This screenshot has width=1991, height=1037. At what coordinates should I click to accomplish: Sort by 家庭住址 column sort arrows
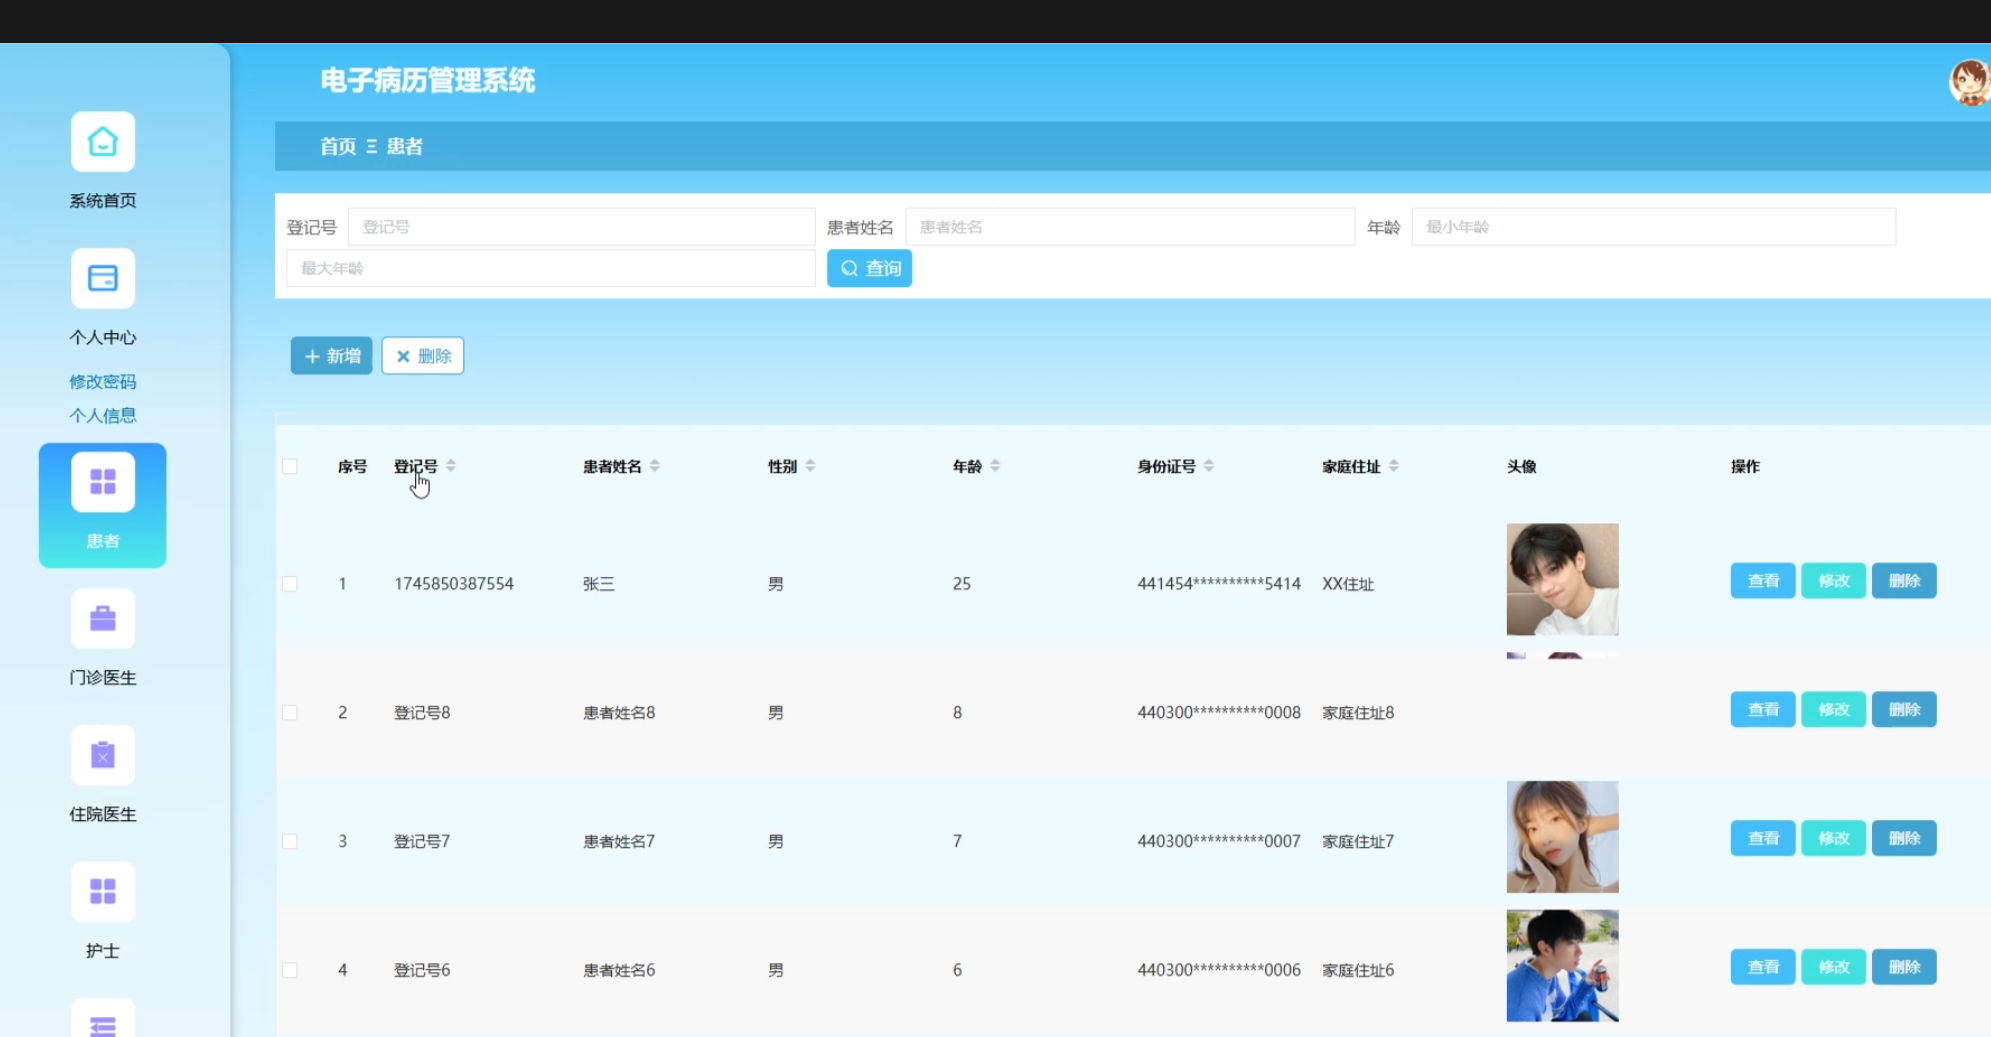point(1394,466)
